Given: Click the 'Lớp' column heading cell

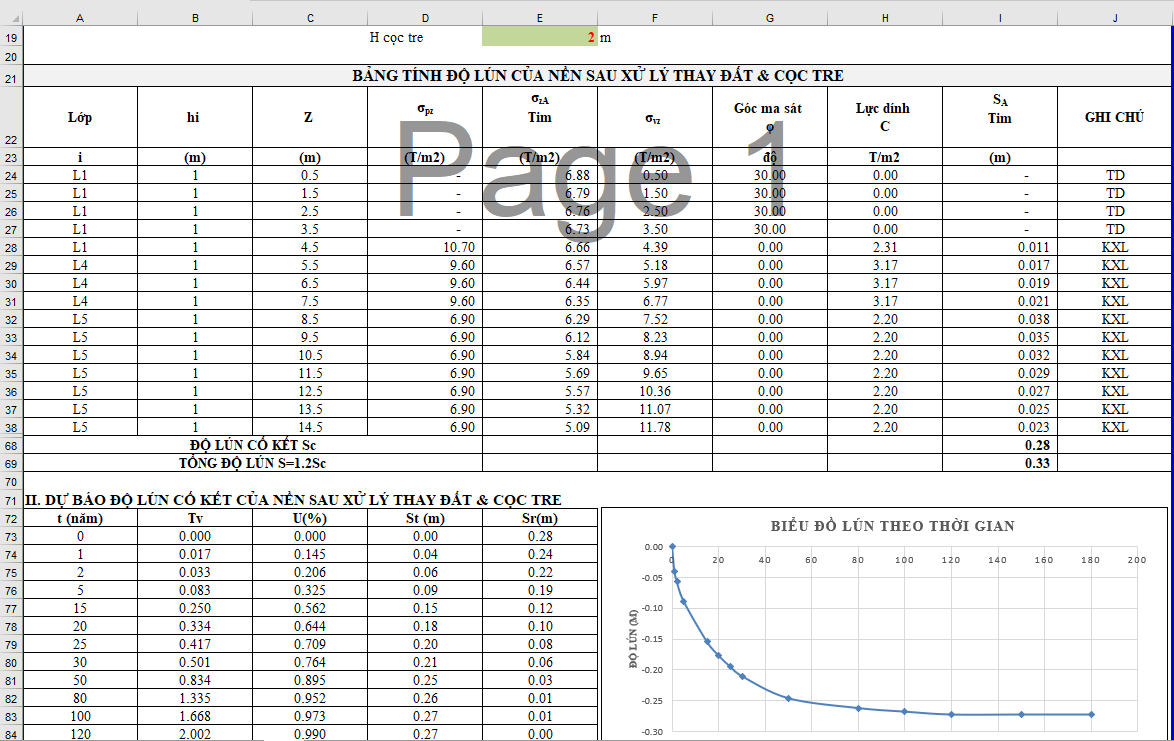Looking at the screenshot, I should (79, 117).
